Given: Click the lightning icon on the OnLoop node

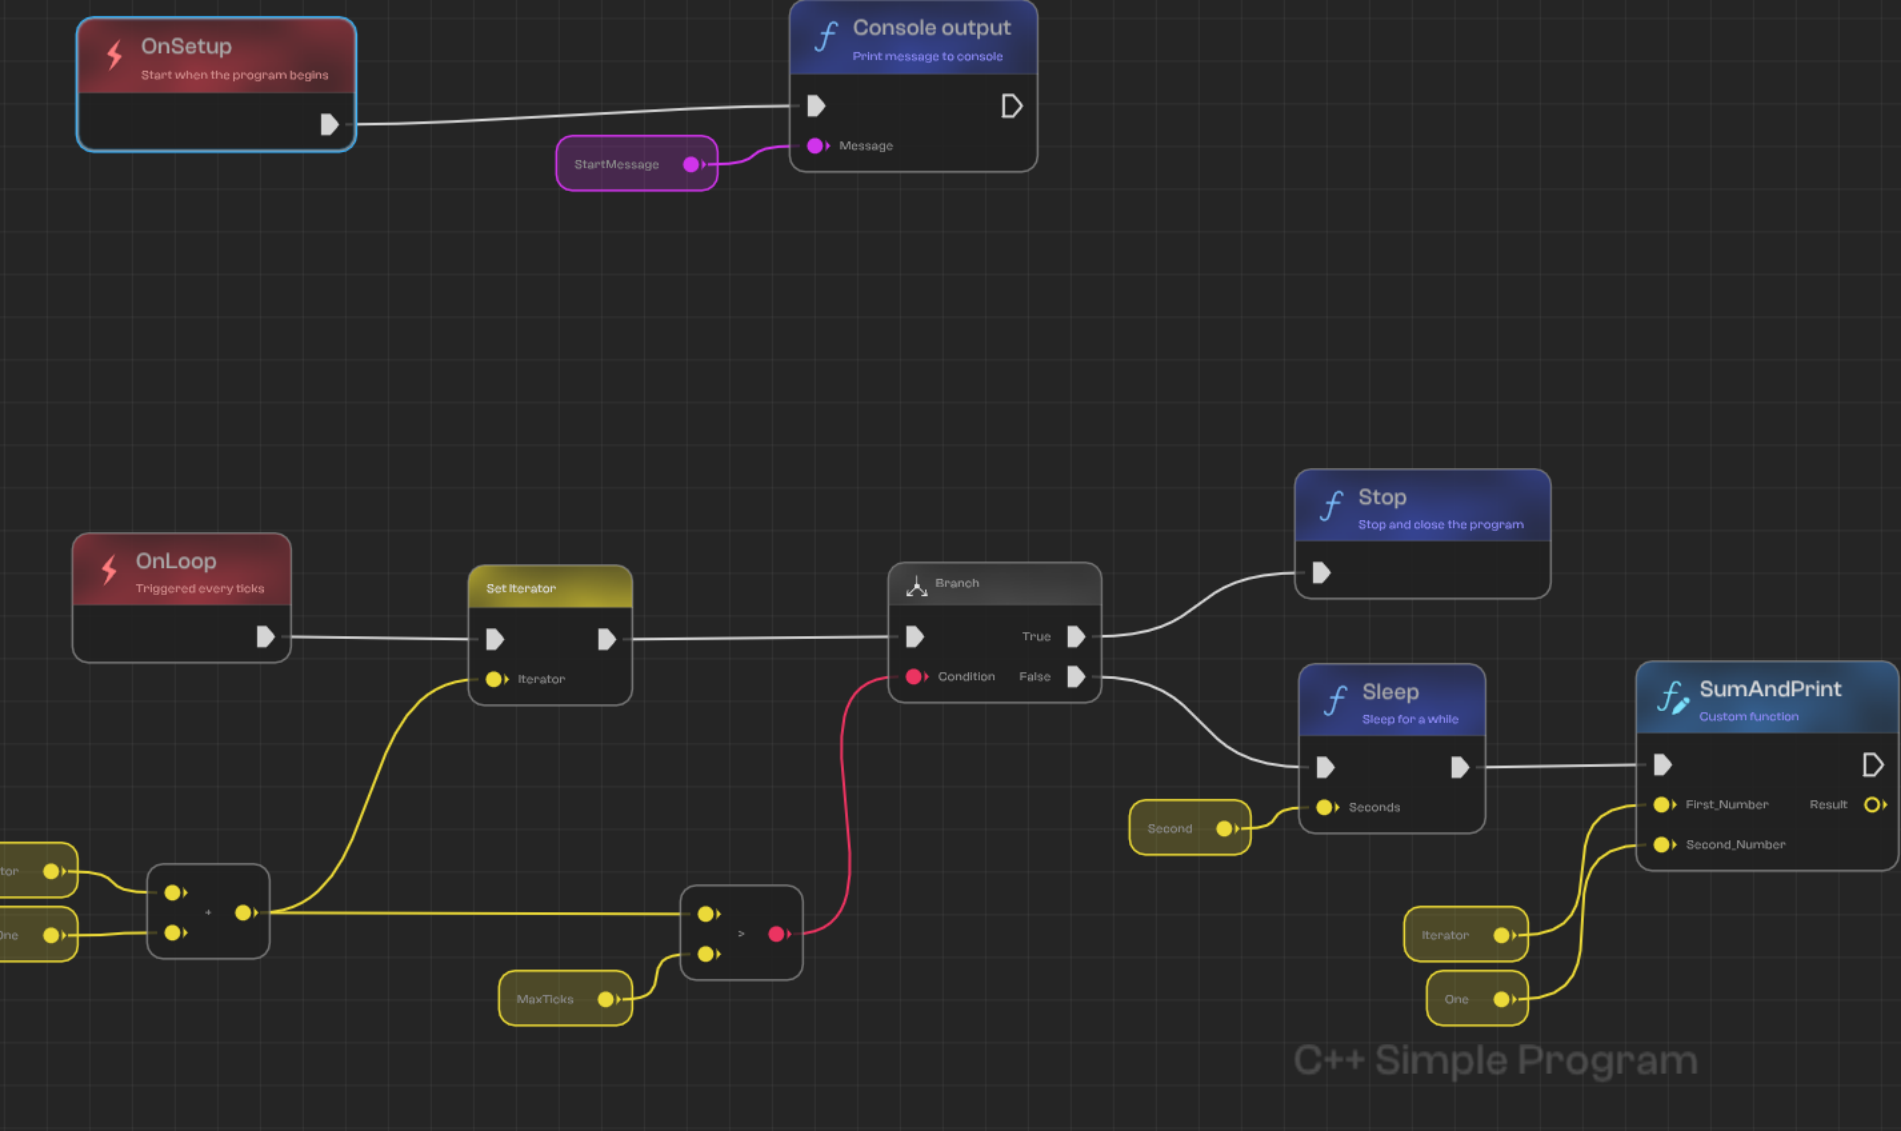Looking at the screenshot, I should click(x=109, y=569).
